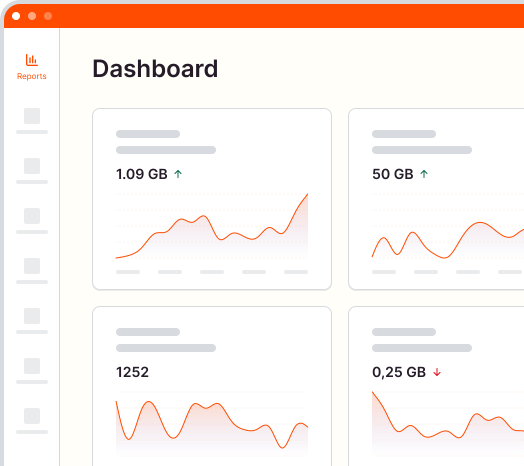Select the 1252 value

point(132,372)
